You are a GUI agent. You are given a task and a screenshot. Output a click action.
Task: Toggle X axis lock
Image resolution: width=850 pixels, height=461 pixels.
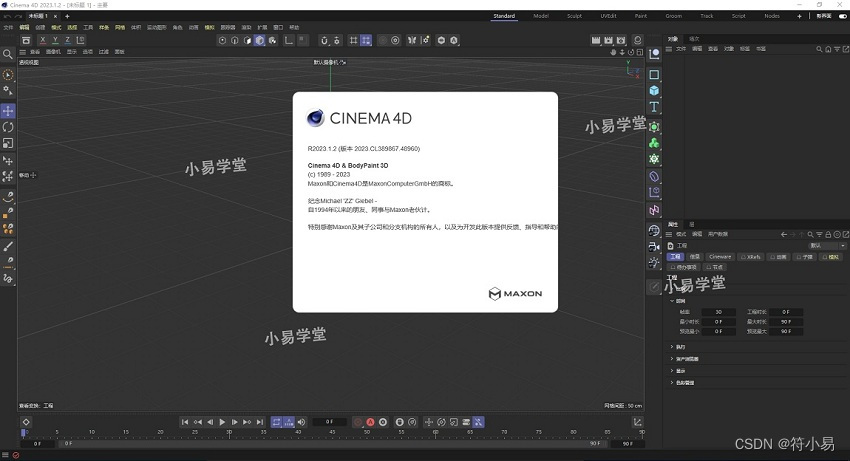point(43,40)
